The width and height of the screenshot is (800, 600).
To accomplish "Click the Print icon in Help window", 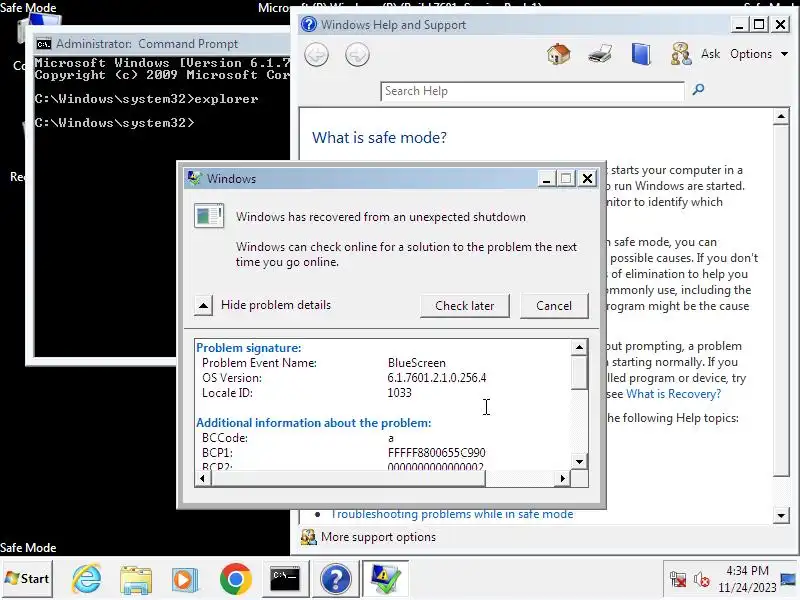I will (x=600, y=54).
